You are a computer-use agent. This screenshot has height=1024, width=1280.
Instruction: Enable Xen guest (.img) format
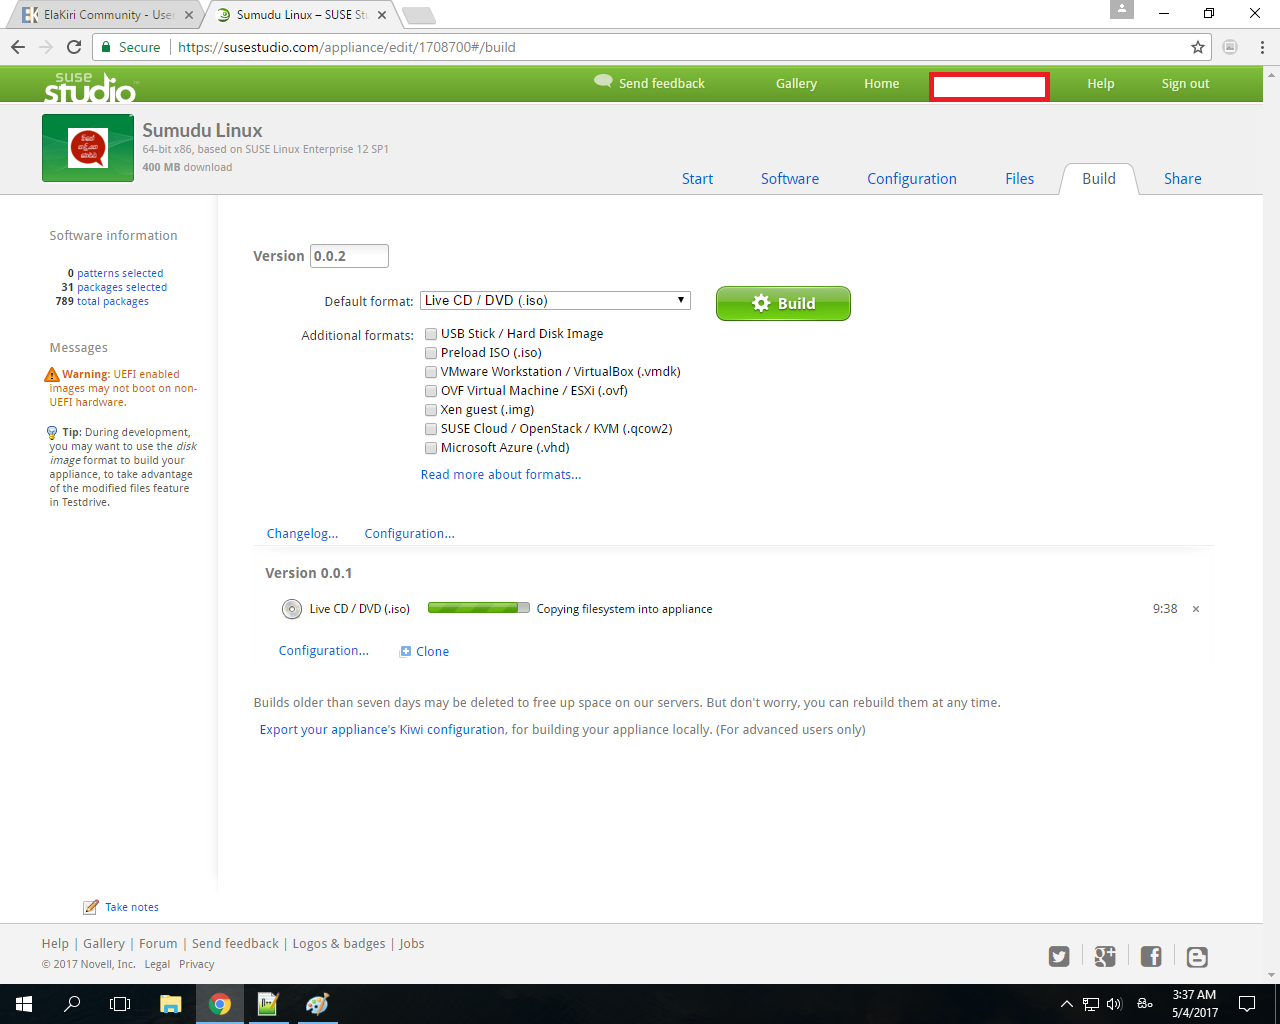click(x=431, y=410)
